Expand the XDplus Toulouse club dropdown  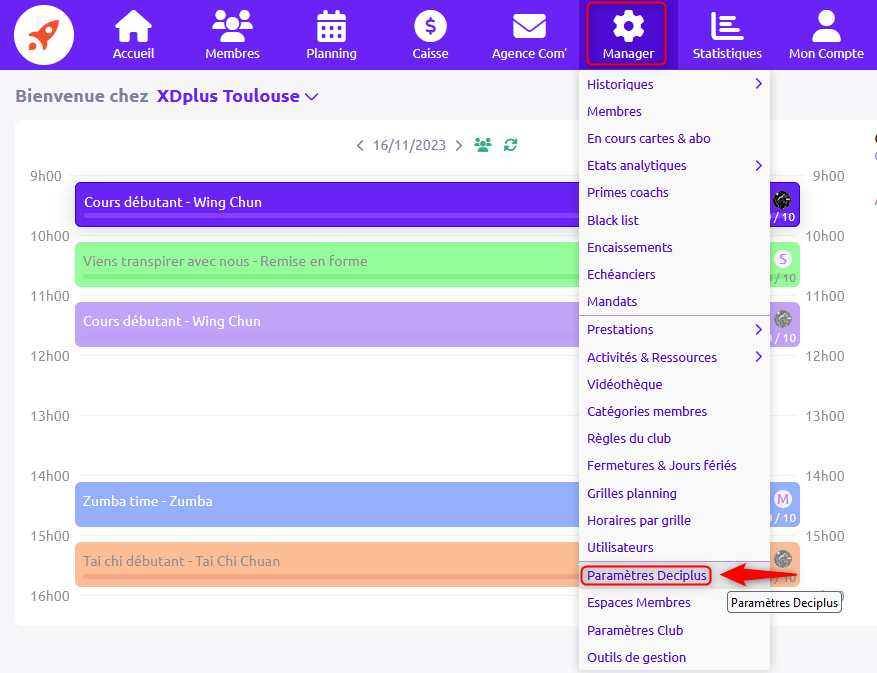[312, 97]
